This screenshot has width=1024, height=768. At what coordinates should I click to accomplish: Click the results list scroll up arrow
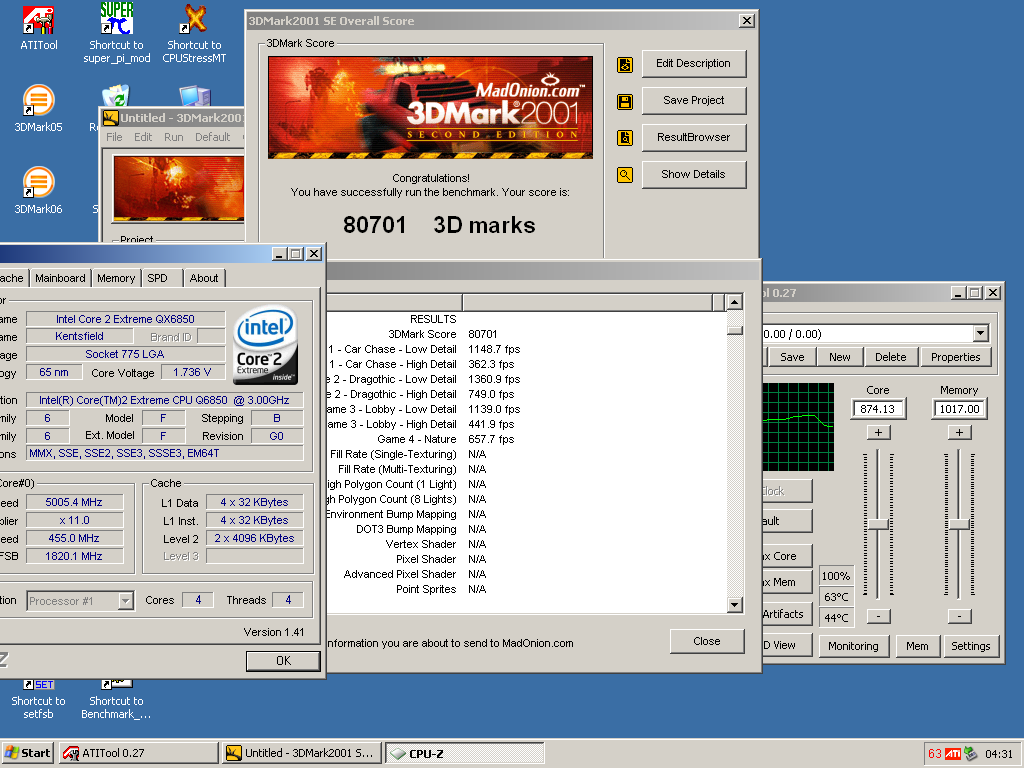735,302
